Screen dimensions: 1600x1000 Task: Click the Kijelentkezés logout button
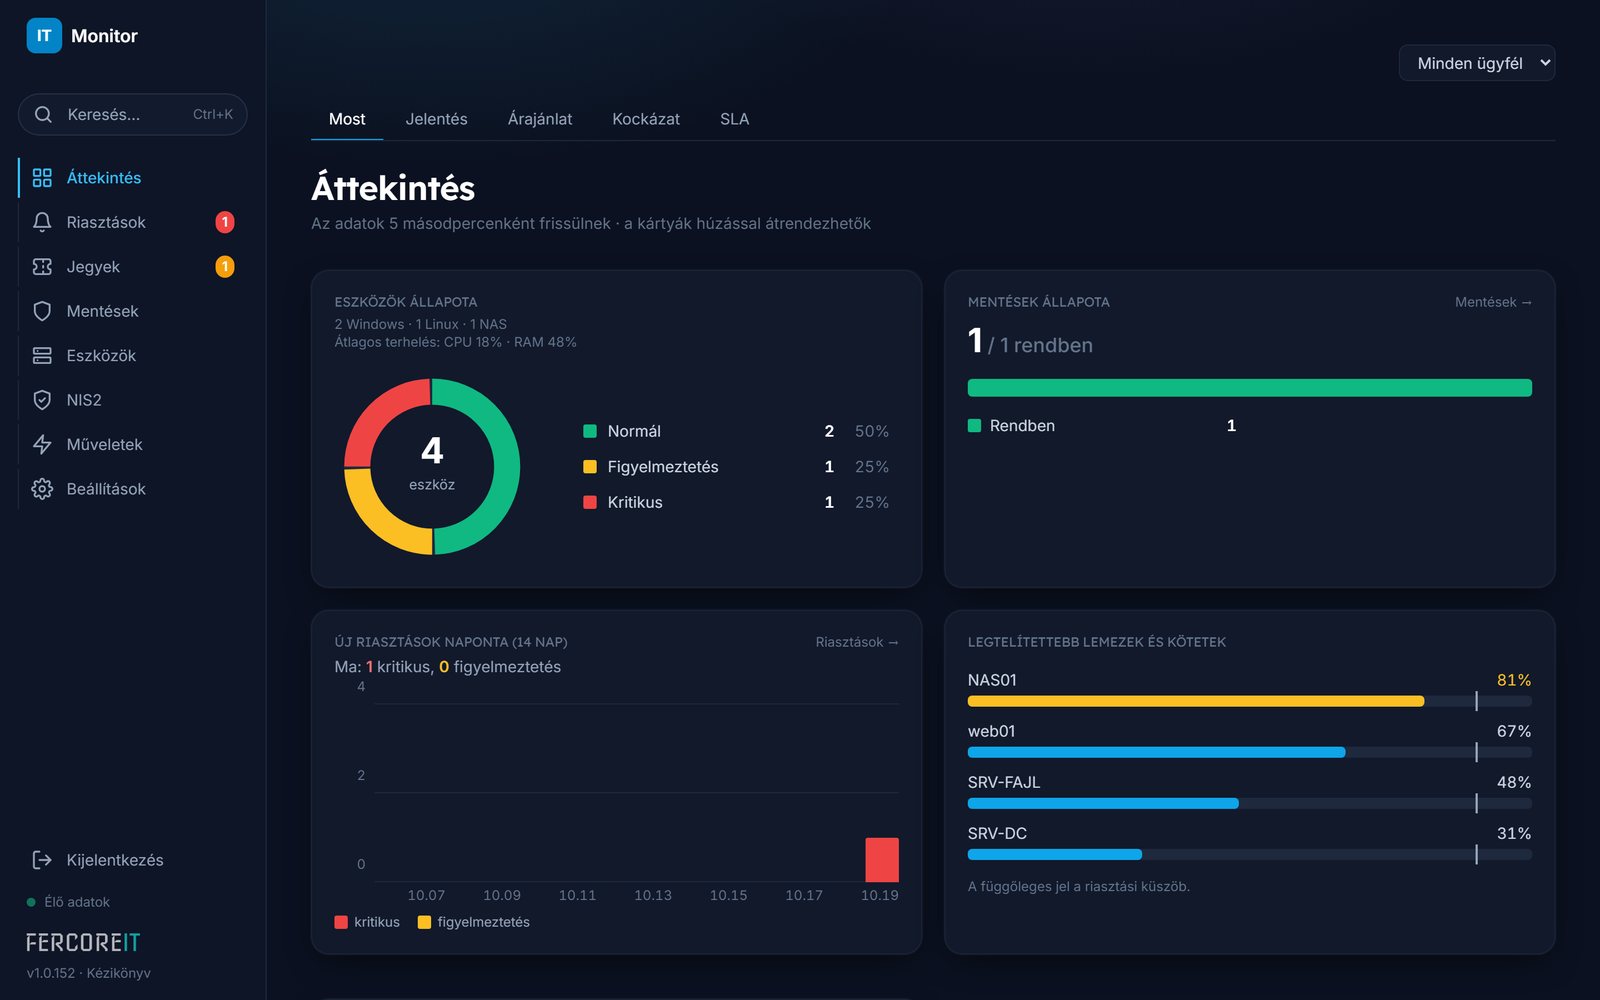tap(133, 860)
